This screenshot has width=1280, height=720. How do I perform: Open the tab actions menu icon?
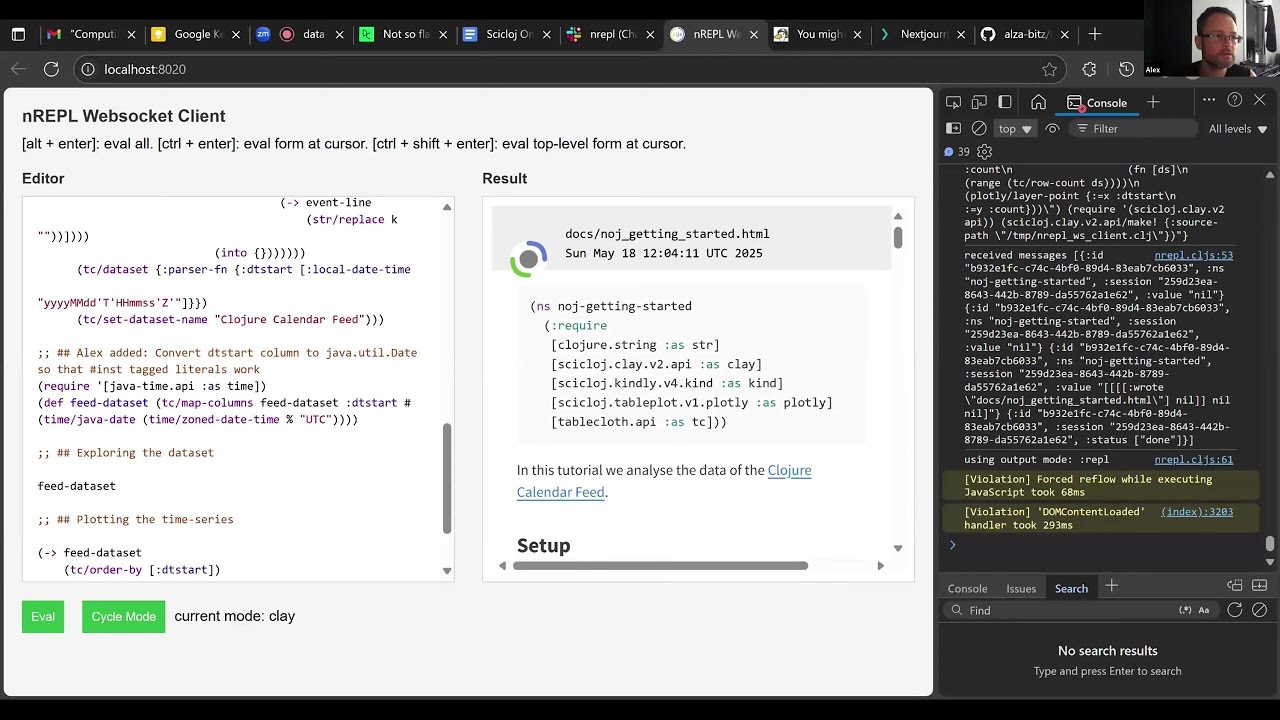pyautogui.click(x=18, y=34)
